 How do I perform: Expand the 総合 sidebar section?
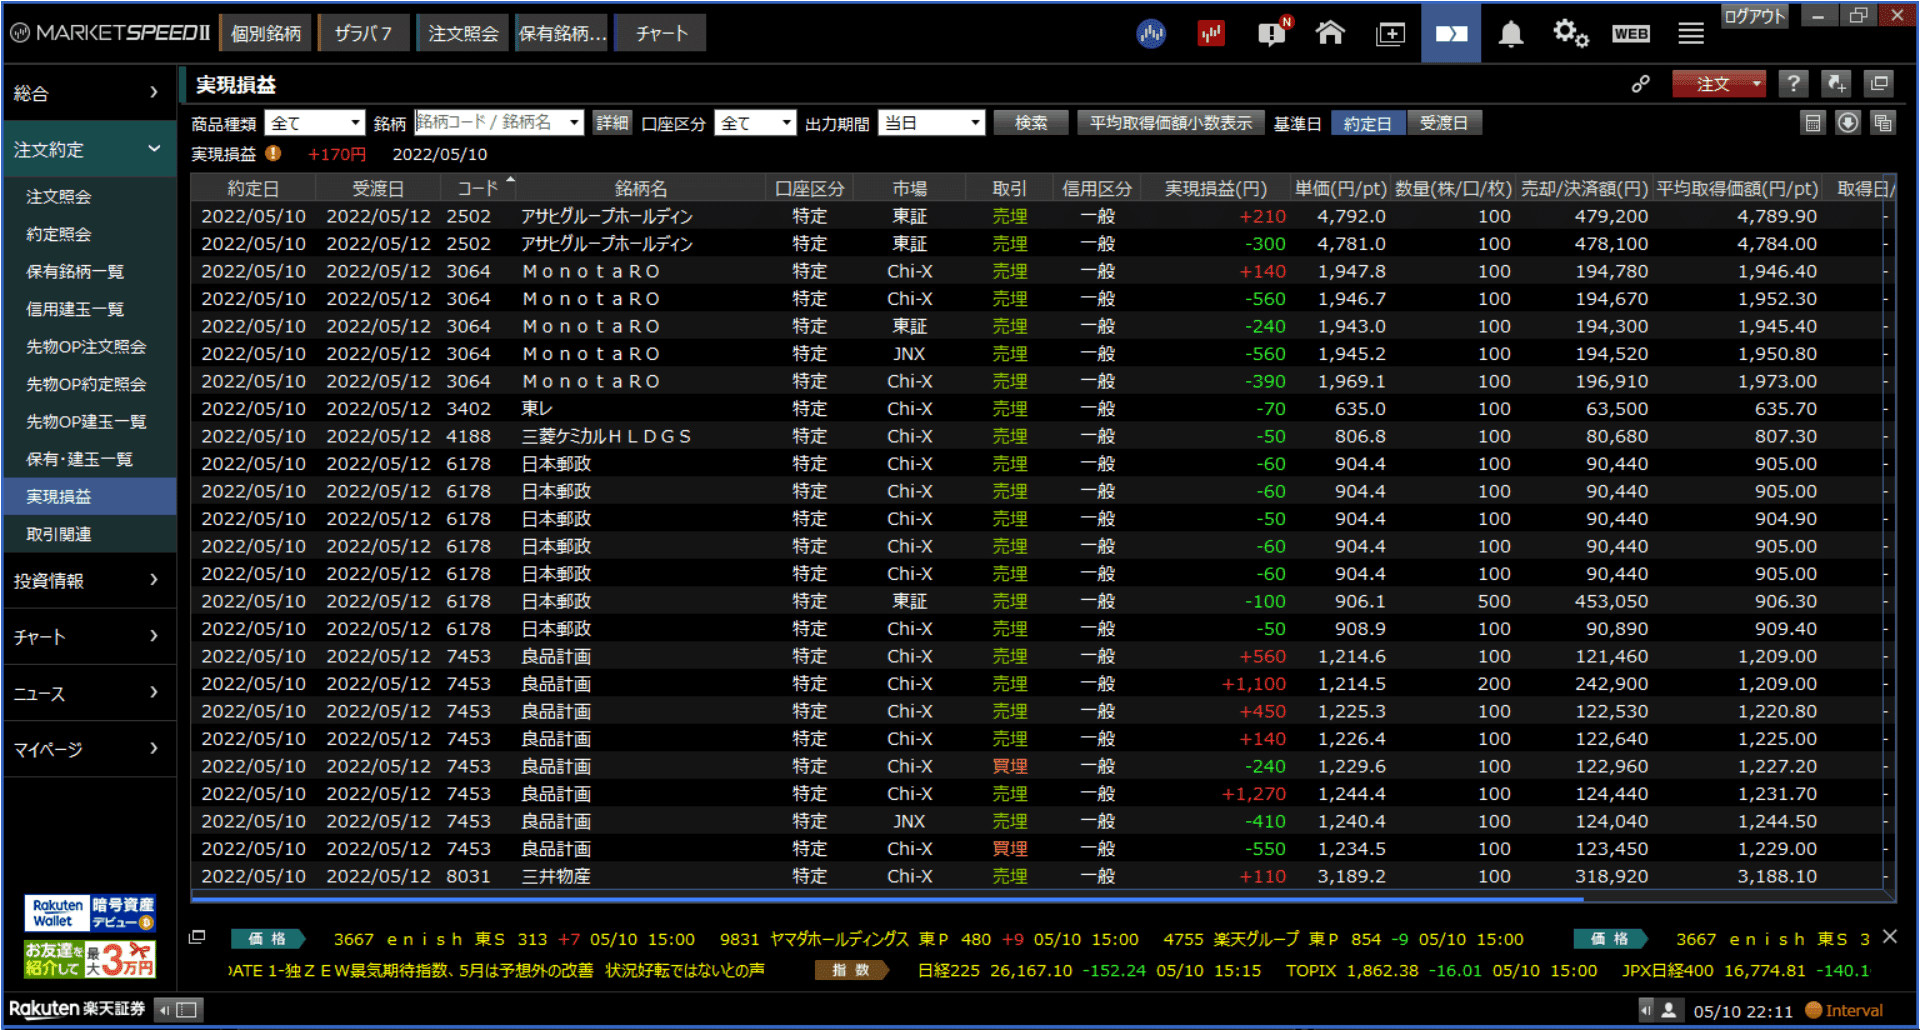click(89, 93)
